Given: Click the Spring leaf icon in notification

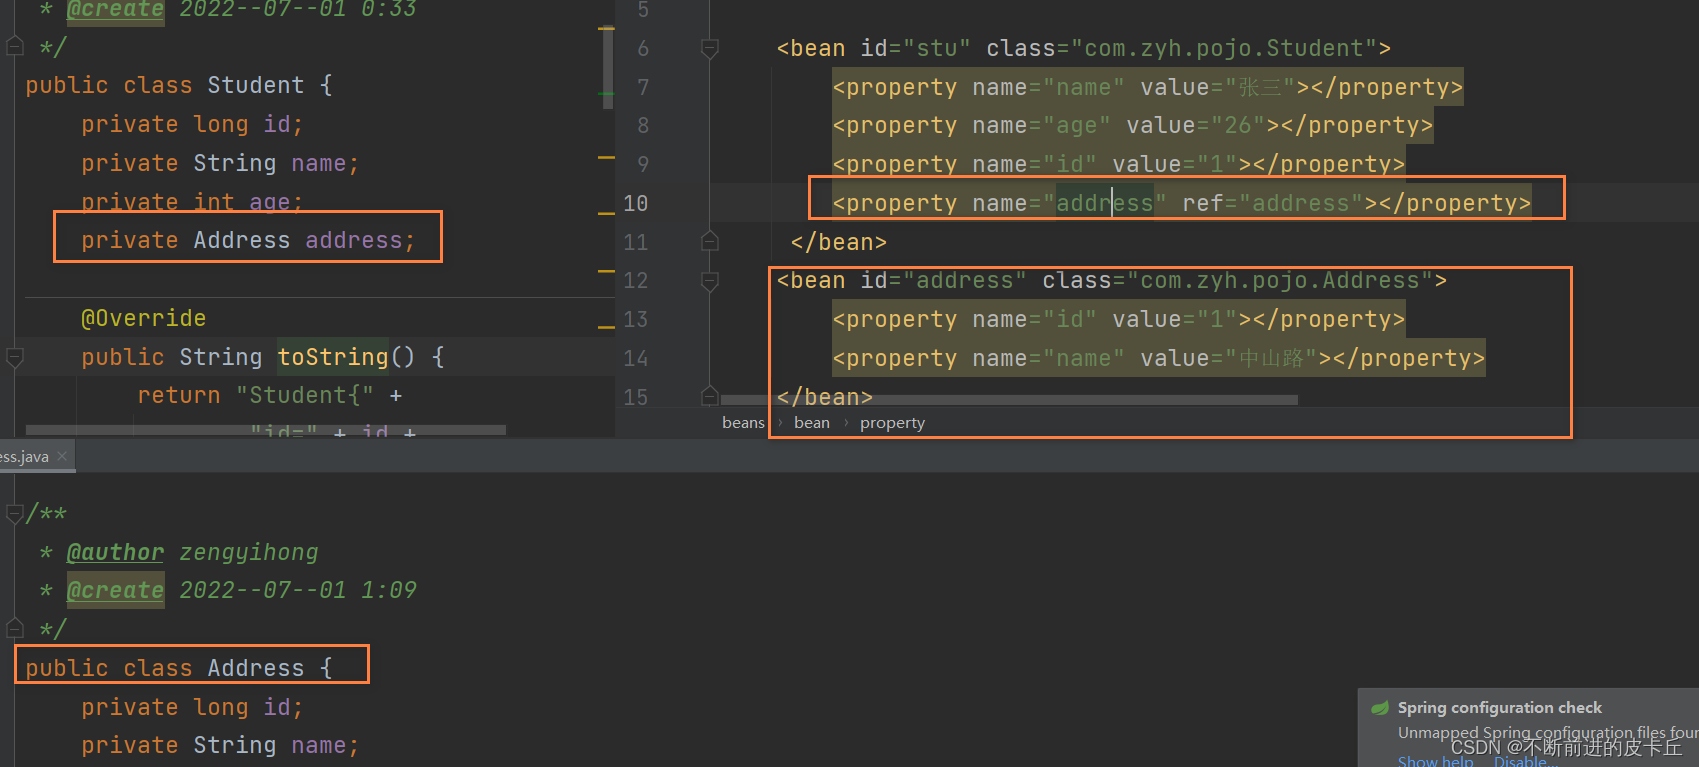Looking at the screenshot, I should [1380, 708].
